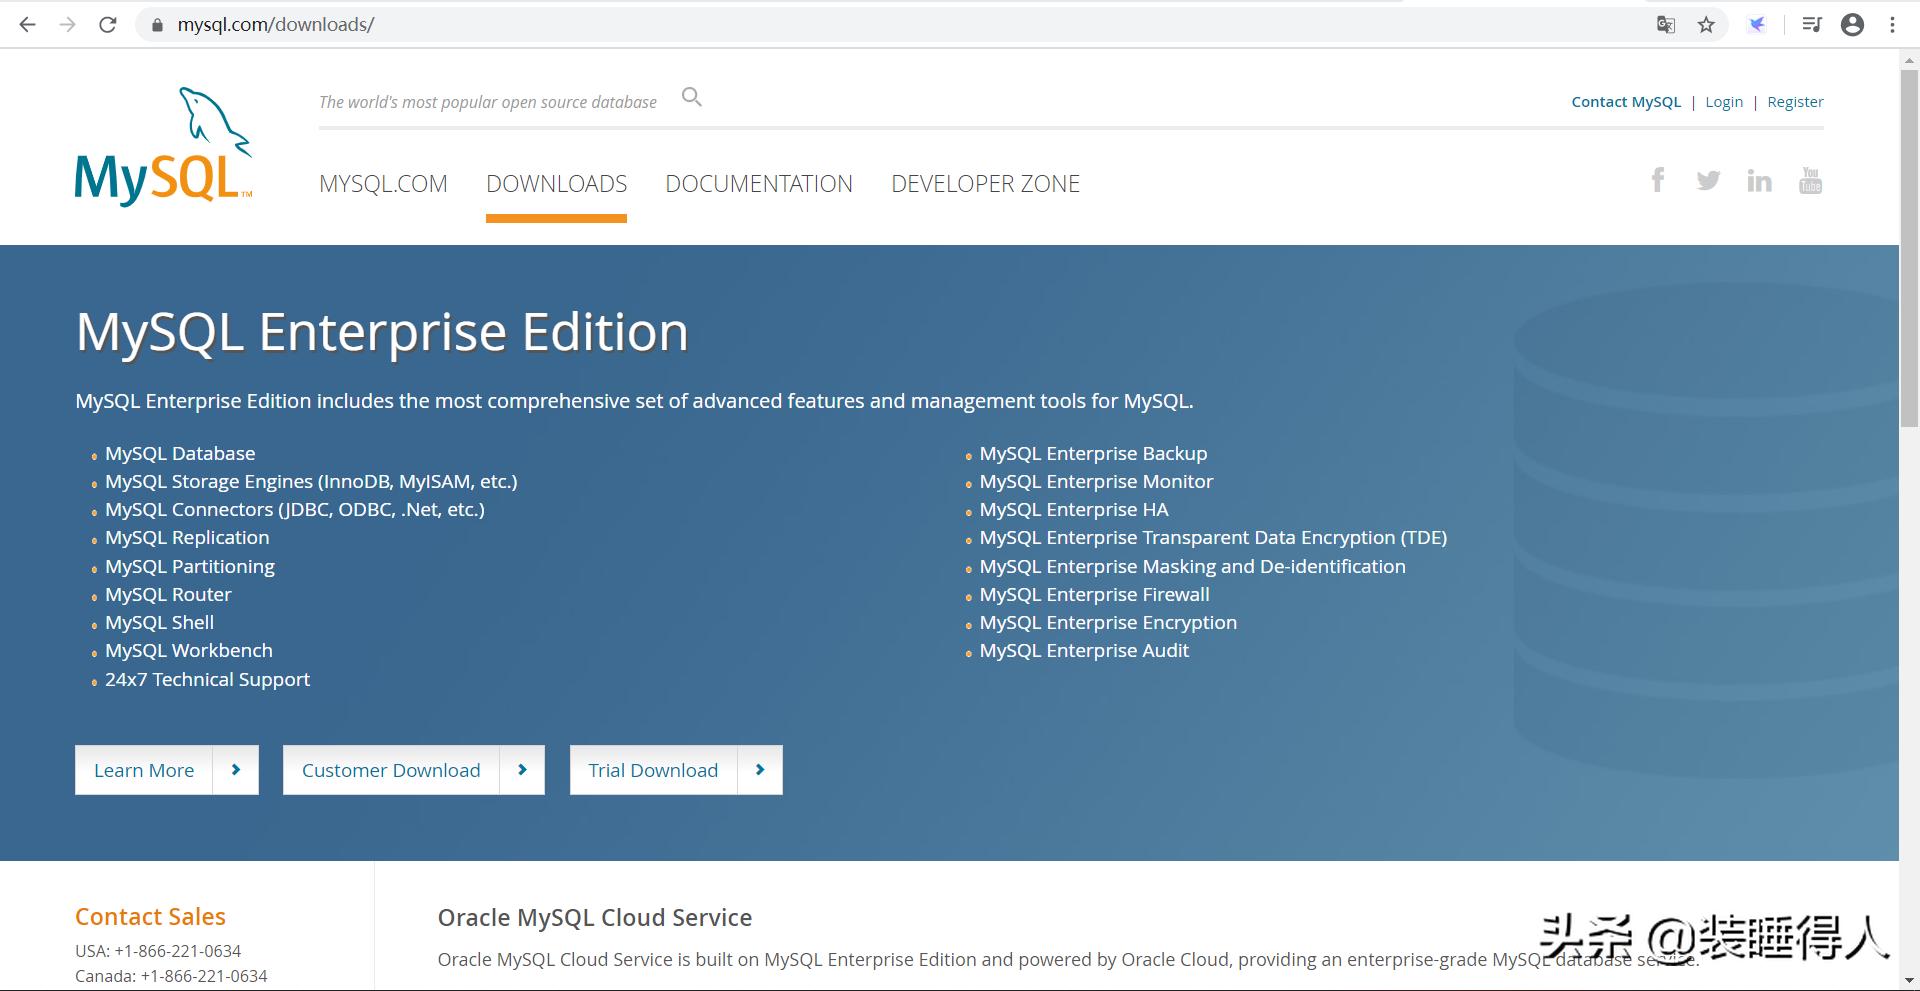
Task: Open MySQL Enterprise Firewall link
Action: click(1094, 594)
